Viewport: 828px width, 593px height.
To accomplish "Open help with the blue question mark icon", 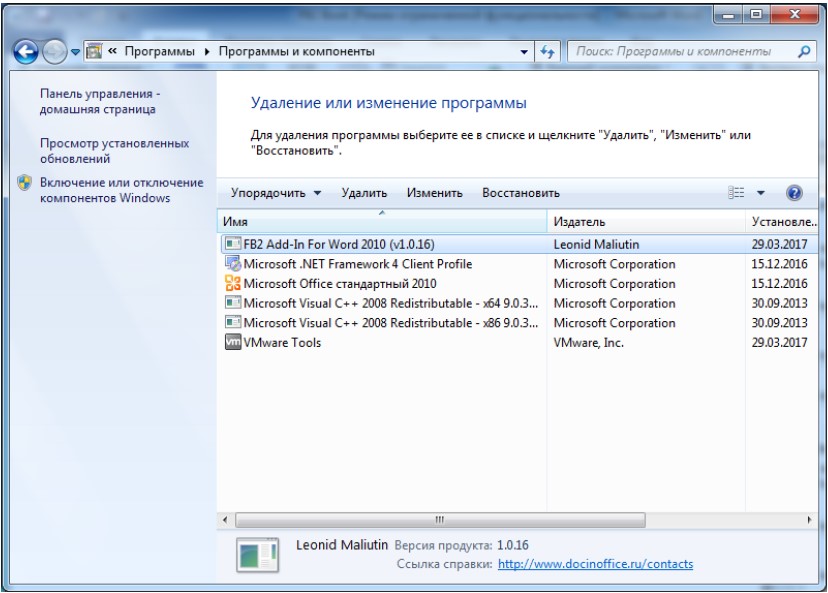I will click(795, 193).
